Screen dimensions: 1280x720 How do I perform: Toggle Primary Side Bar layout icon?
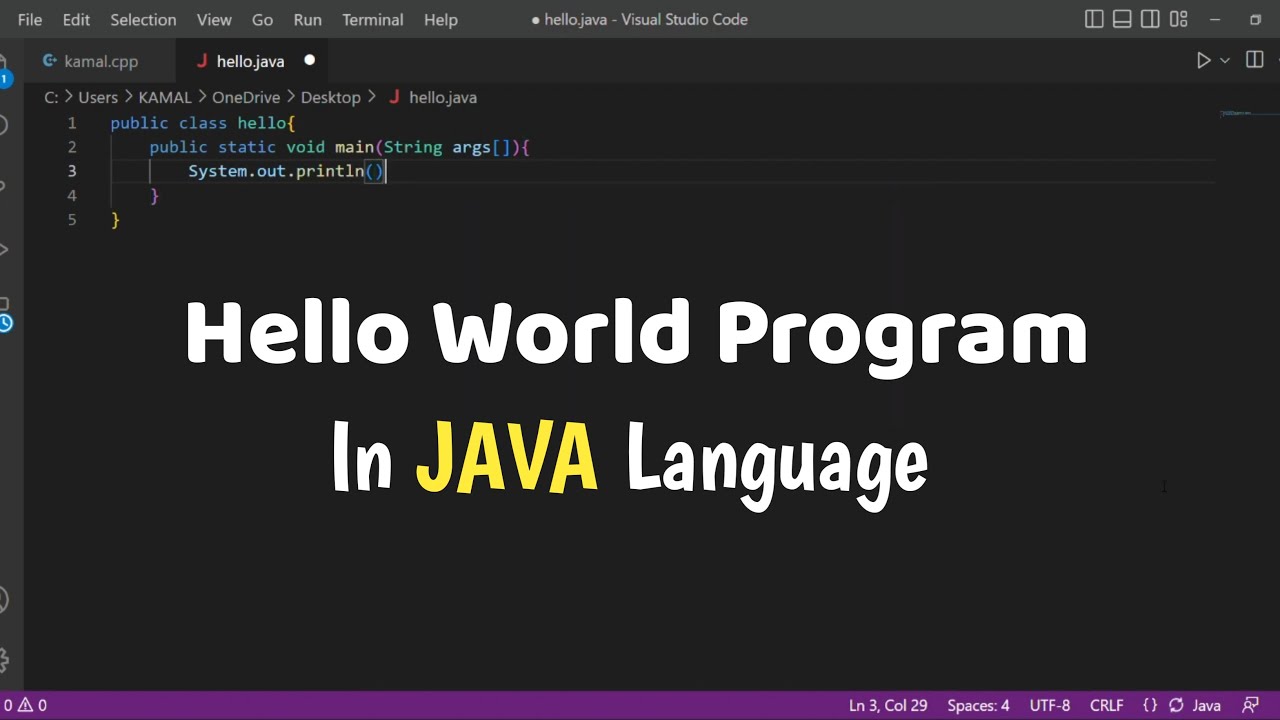[x=1094, y=19]
